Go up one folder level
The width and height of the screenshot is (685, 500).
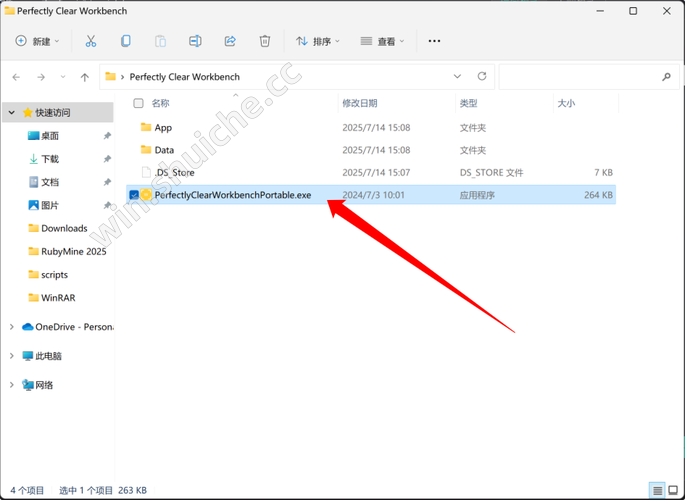tap(85, 77)
